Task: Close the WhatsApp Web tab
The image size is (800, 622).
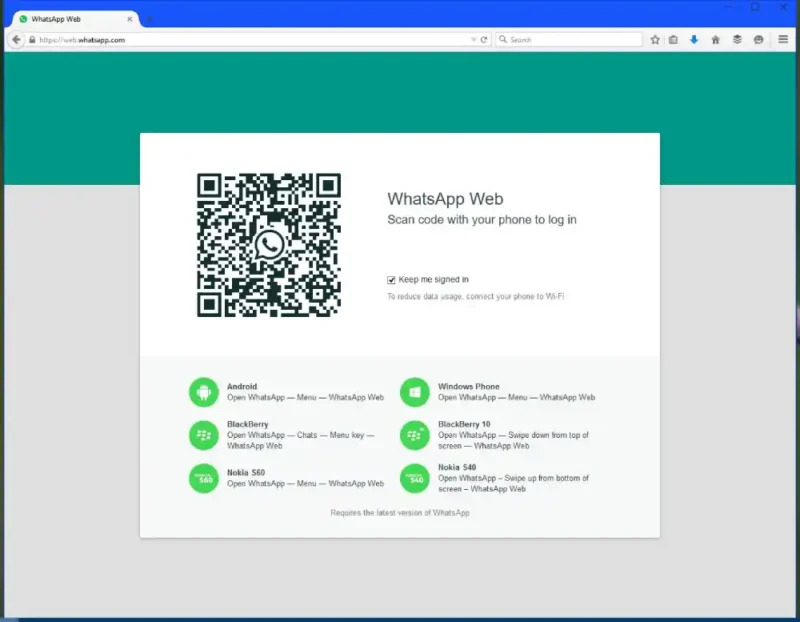Action: 130,19
